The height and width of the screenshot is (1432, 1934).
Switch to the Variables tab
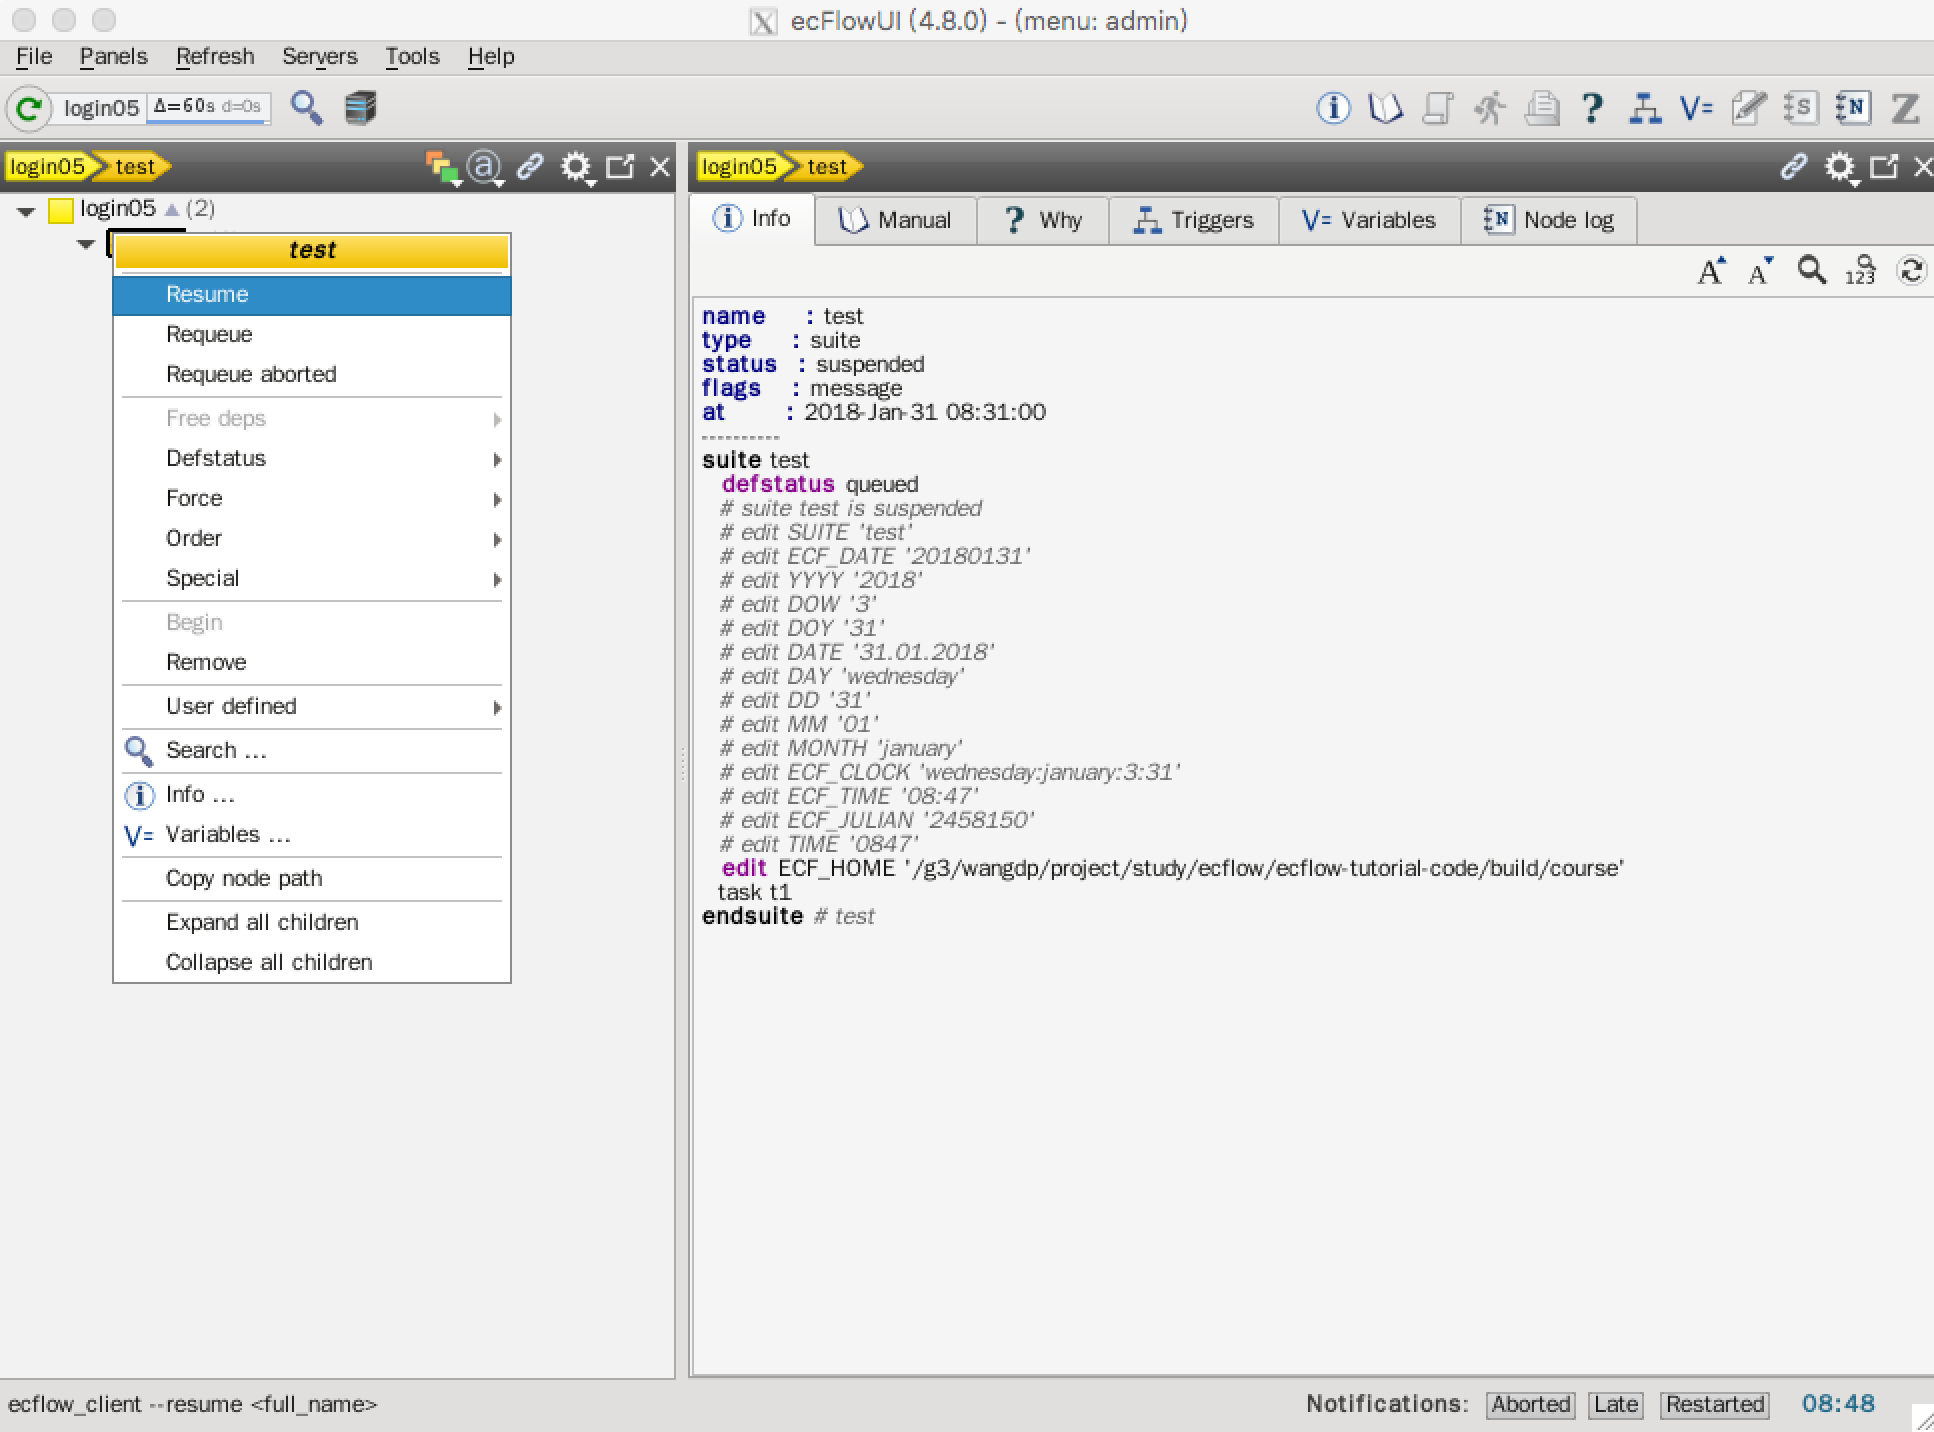1368,220
